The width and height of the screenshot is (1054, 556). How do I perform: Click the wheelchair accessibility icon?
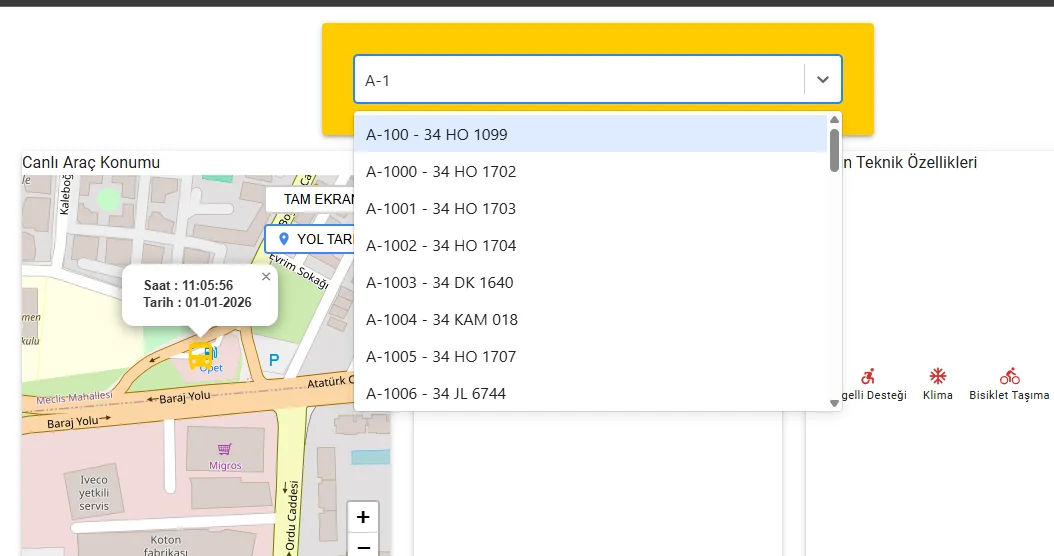click(x=868, y=376)
